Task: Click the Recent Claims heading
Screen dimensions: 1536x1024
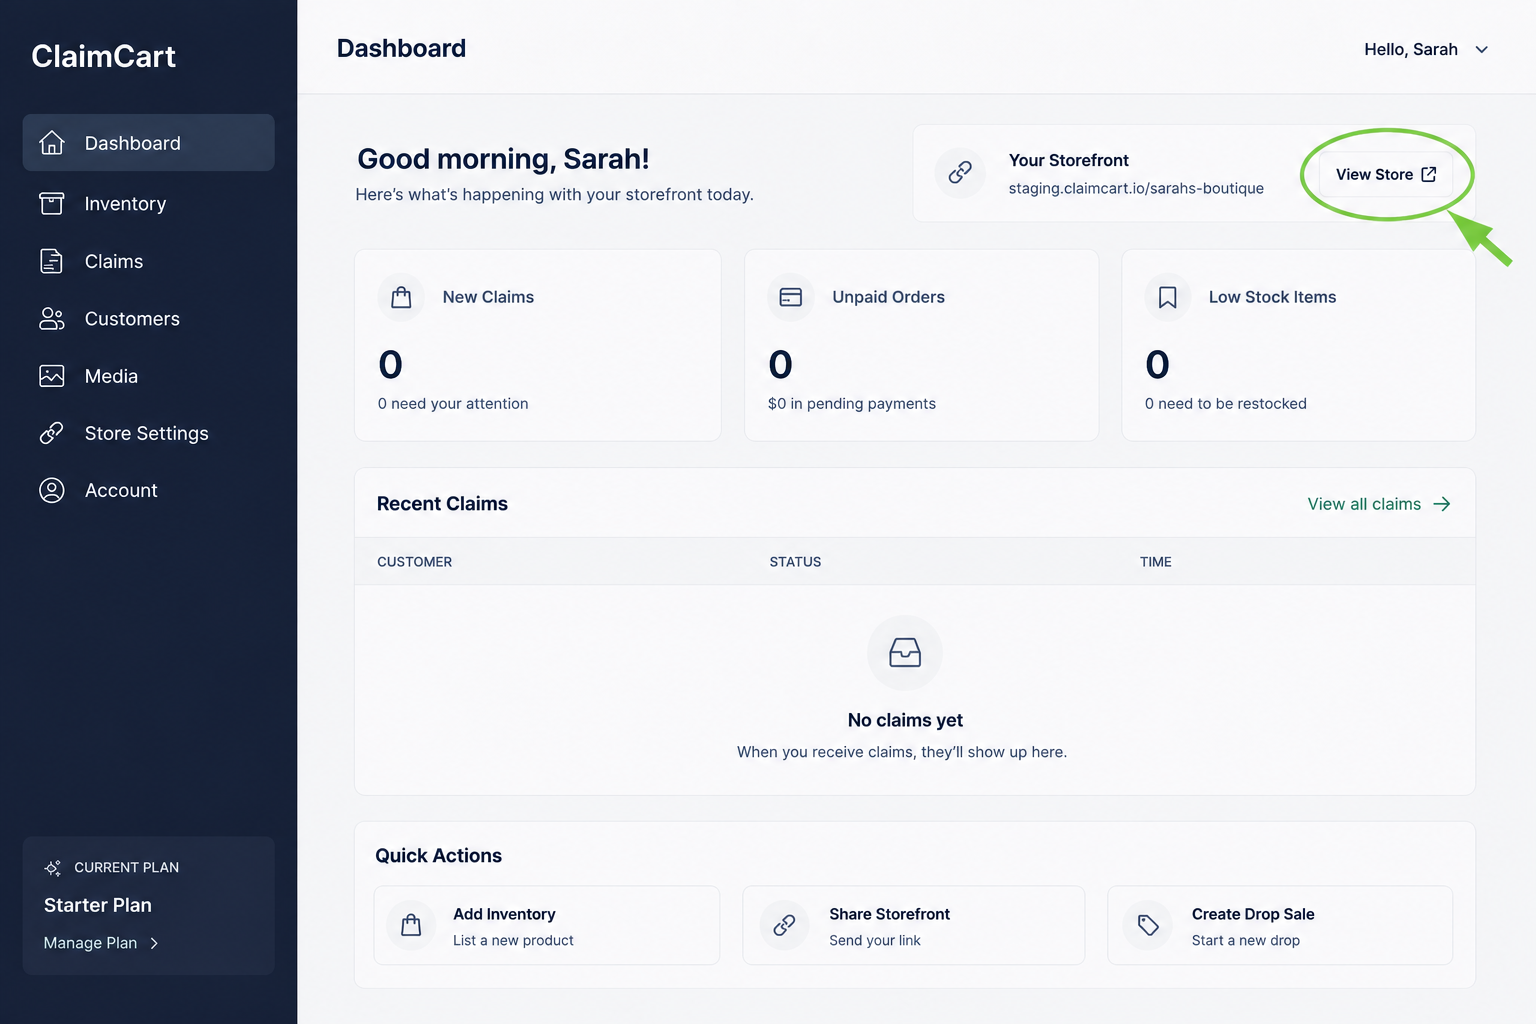Action: (442, 504)
